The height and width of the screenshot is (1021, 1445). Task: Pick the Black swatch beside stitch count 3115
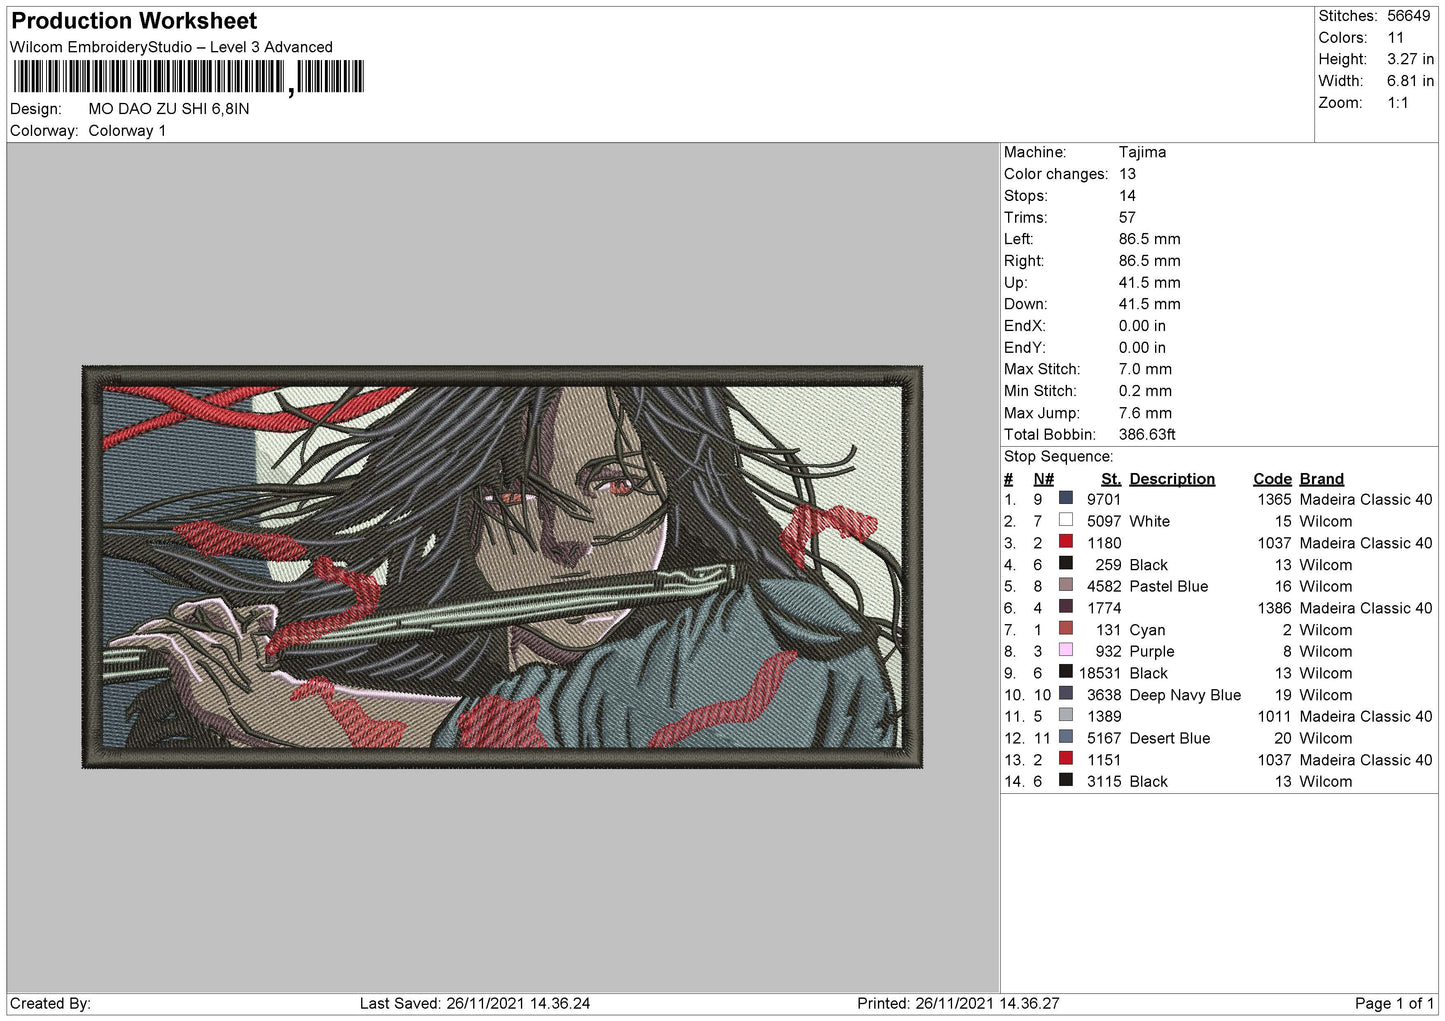pyautogui.click(x=1066, y=780)
